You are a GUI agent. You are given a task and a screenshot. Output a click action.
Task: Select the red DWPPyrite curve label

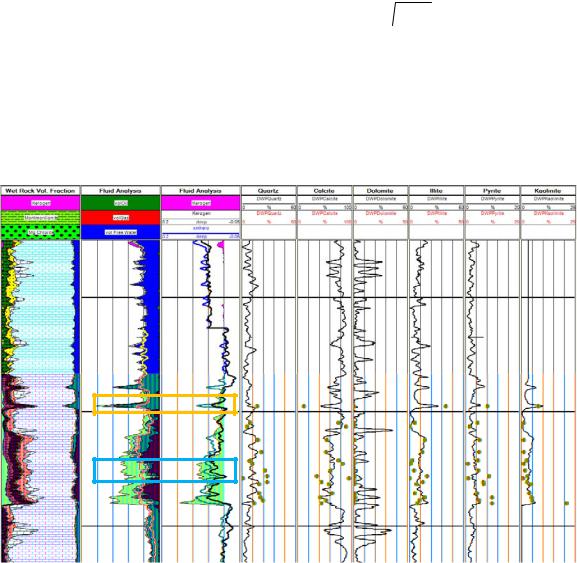(492, 213)
